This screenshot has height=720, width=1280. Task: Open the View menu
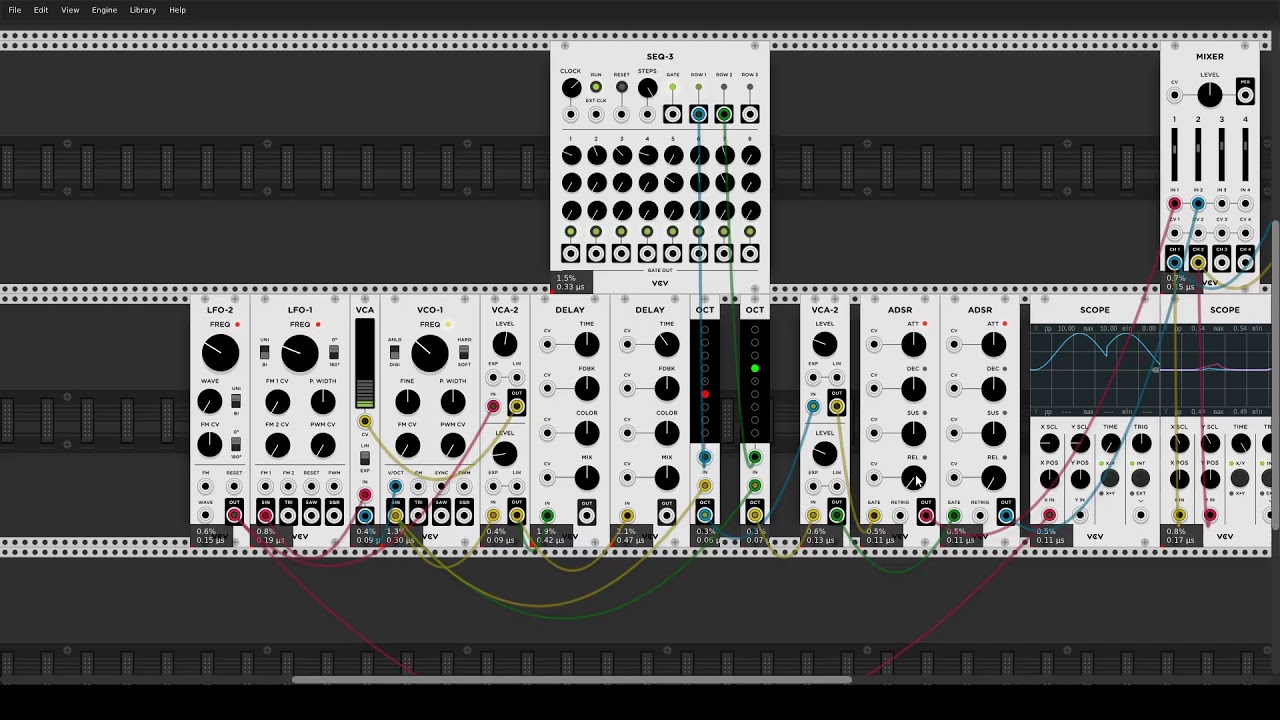click(x=70, y=10)
